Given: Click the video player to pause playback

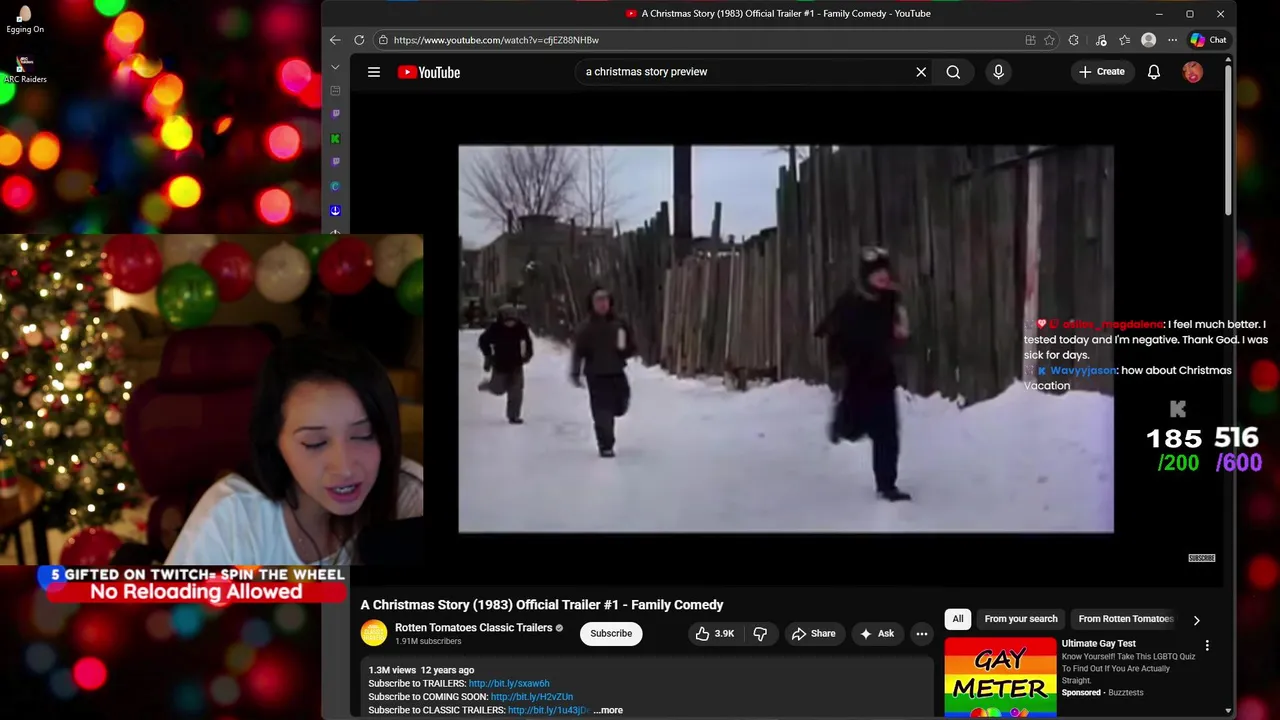Looking at the screenshot, I should point(786,339).
